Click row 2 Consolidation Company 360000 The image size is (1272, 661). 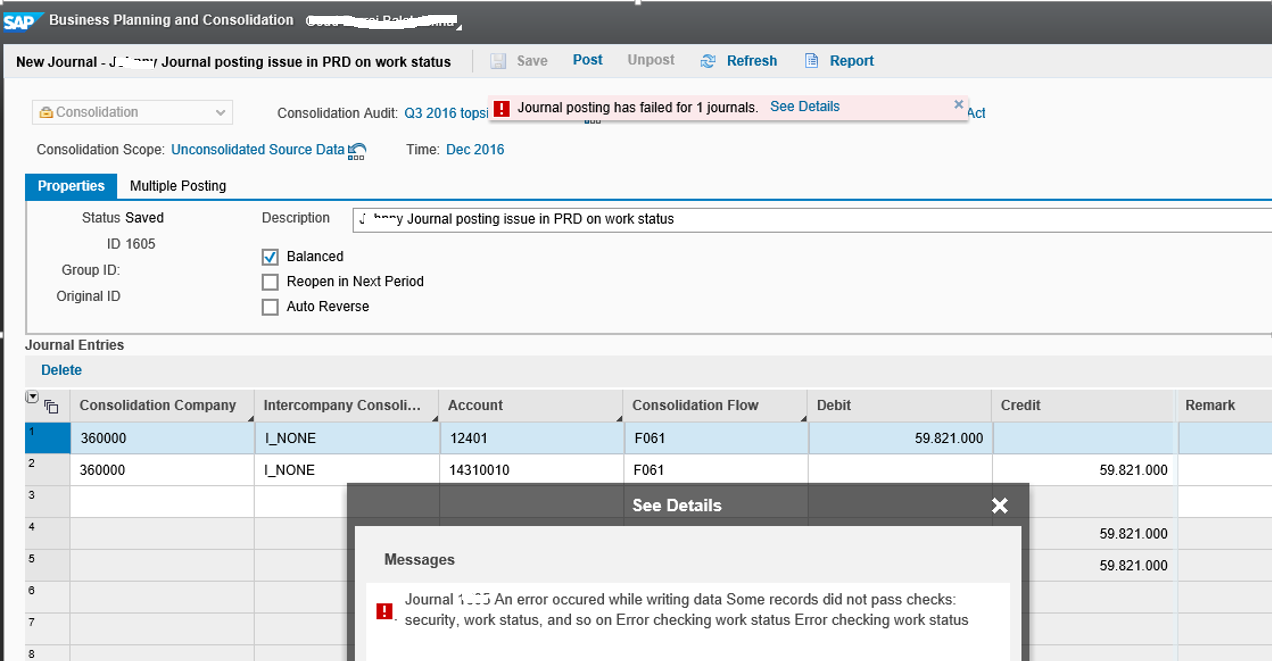[162, 470]
